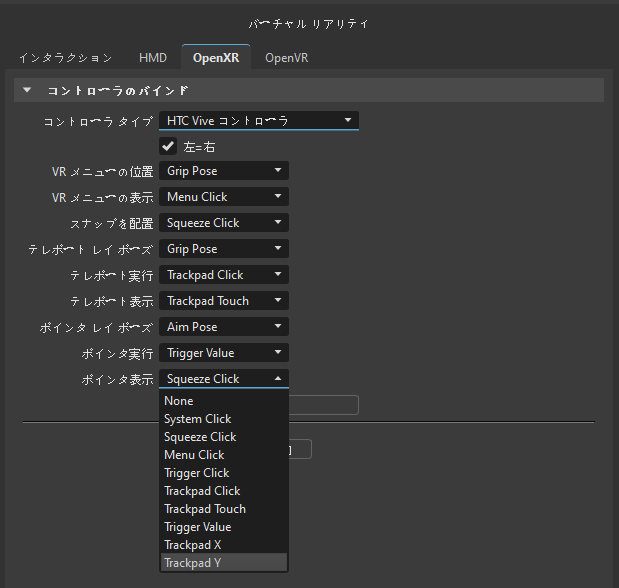Open the ポインタ レイ ポーズ dropdown
This screenshot has width=619, height=588.
(x=224, y=327)
